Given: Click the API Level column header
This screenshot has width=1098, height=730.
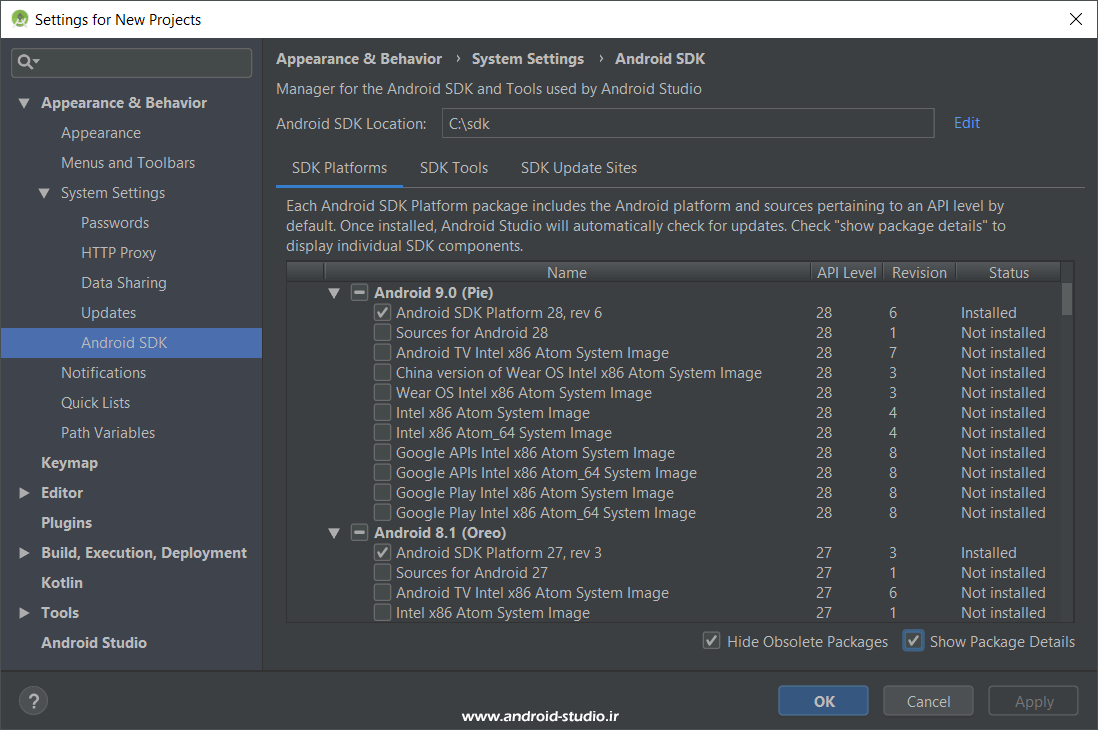Looking at the screenshot, I should point(847,273).
